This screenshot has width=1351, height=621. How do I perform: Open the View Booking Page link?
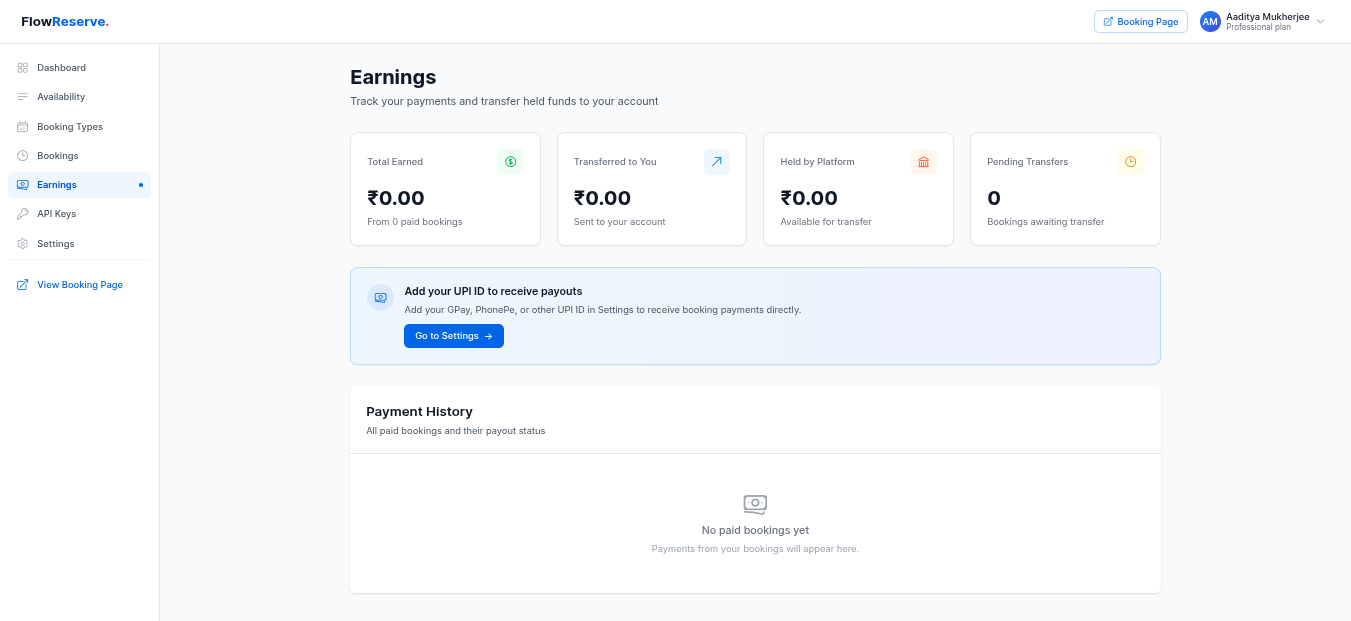point(79,284)
